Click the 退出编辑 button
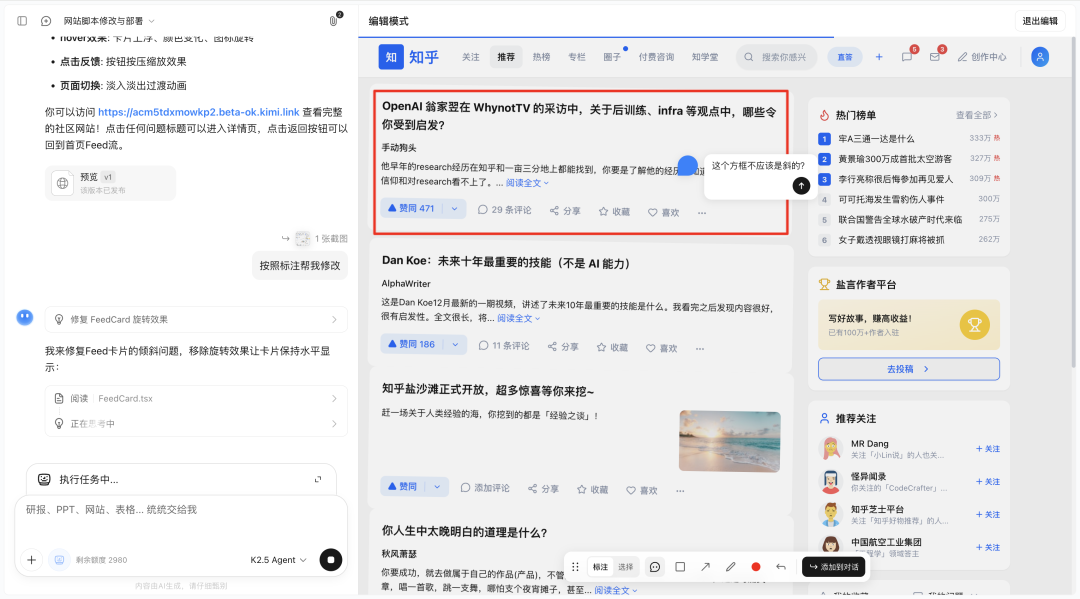Image resolution: width=1080 pixels, height=599 pixels. tap(1040, 20)
